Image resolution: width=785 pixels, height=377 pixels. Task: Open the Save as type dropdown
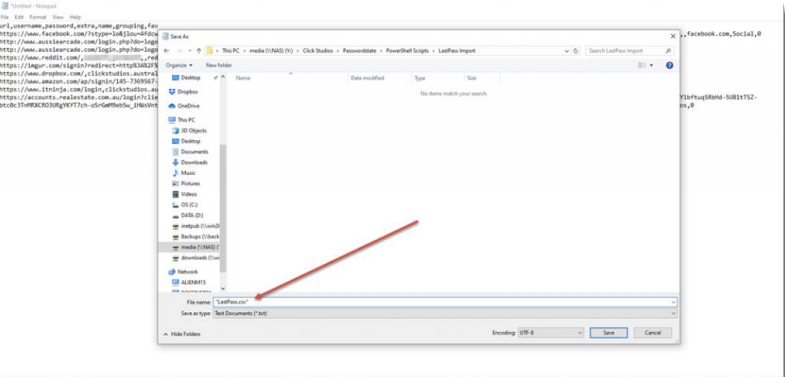click(x=445, y=313)
